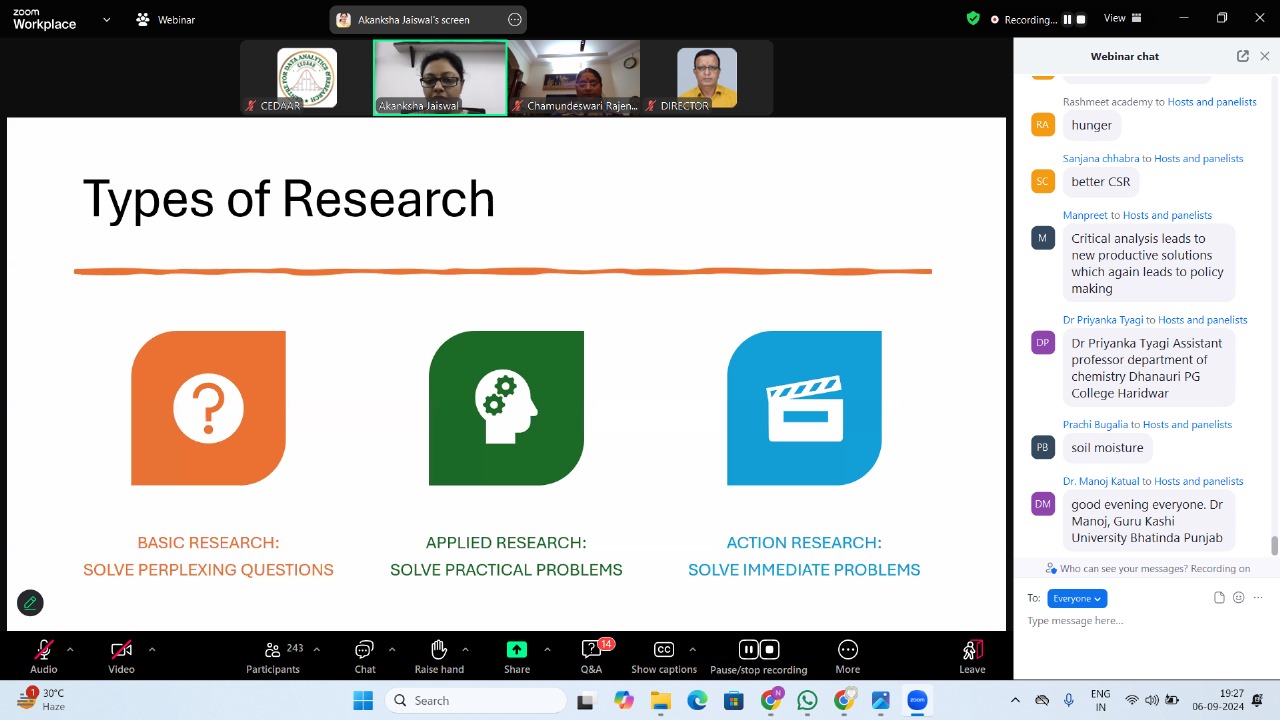
Task: Open the 'Everyone' recipient dropdown
Action: pyautogui.click(x=1077, y=598)
